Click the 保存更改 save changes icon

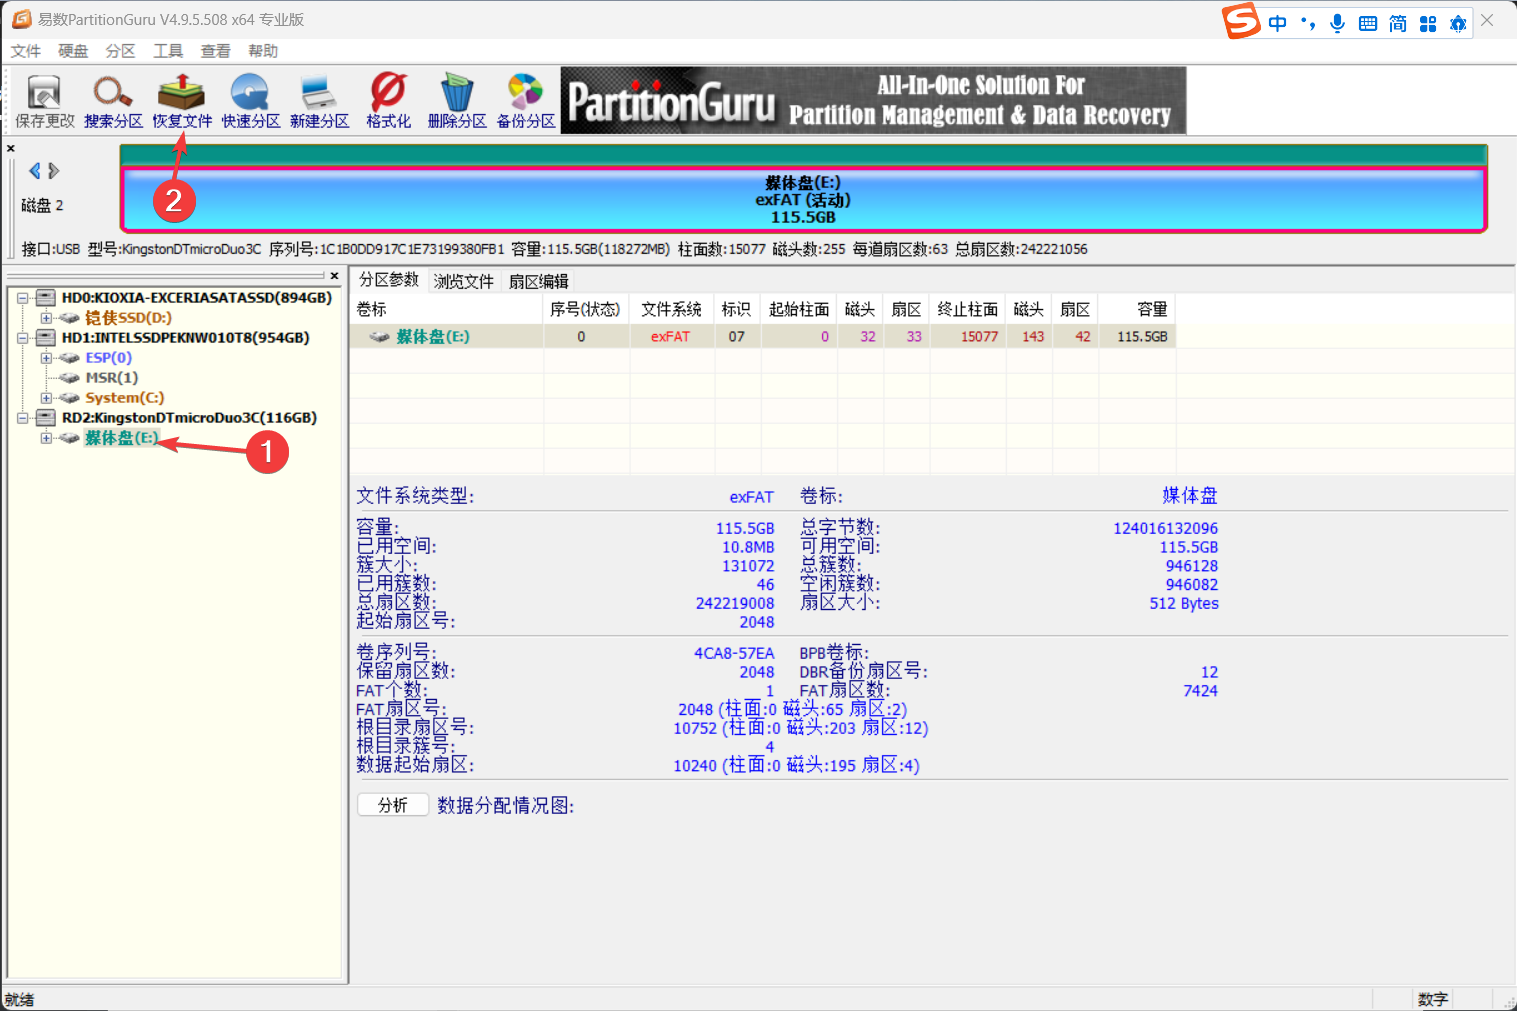coord(44,102)
